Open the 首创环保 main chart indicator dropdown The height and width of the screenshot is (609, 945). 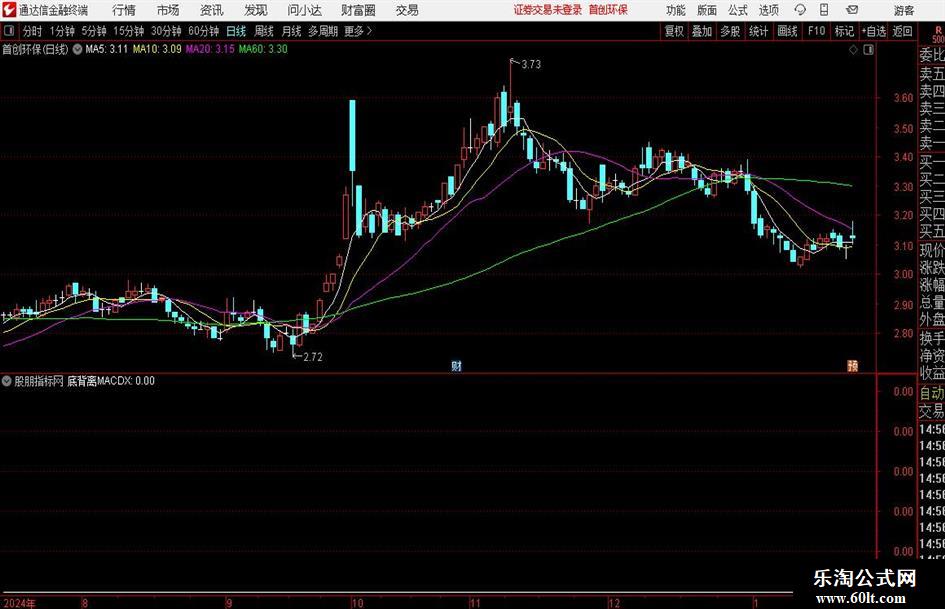(78, 49)
